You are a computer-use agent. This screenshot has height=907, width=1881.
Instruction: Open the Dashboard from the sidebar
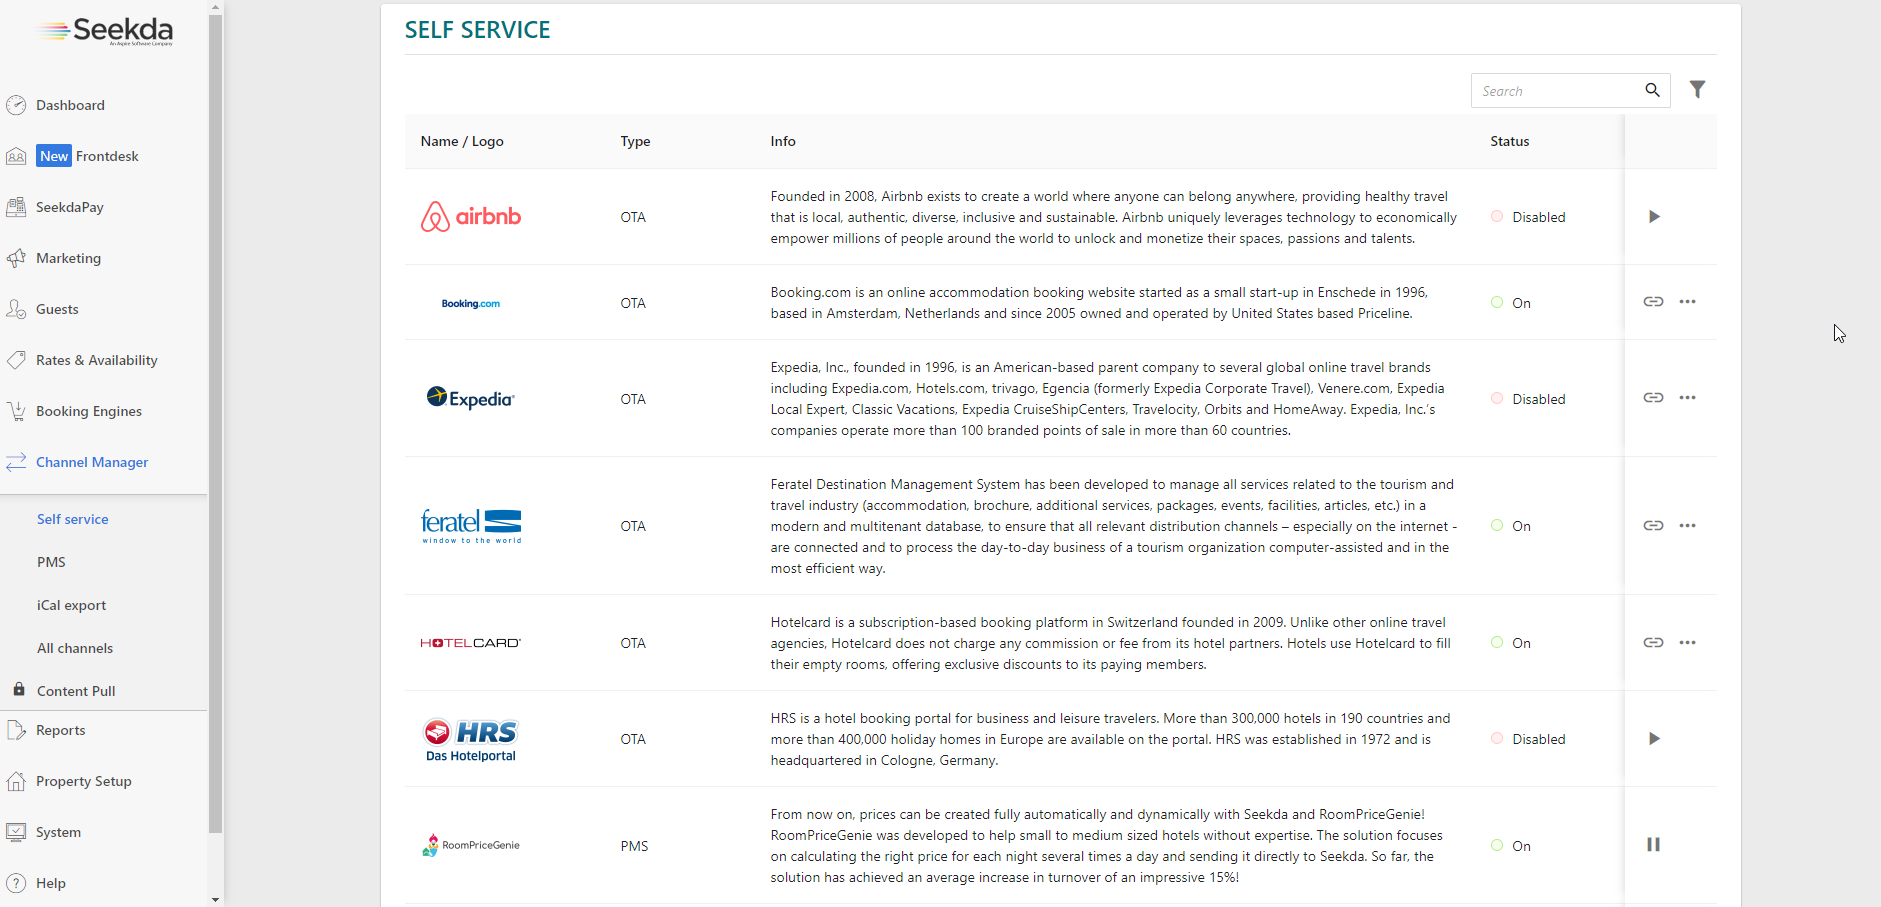pos(70,105)
